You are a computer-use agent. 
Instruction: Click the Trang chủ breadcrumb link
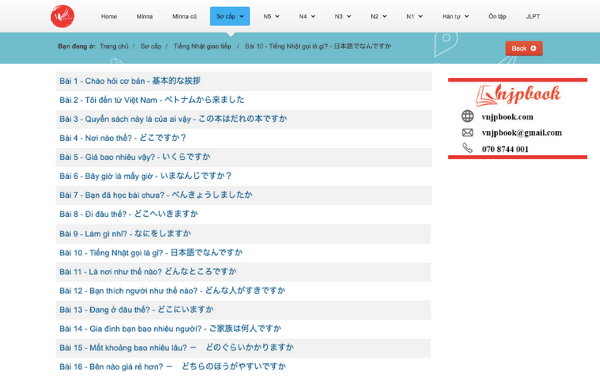(114, 46)
